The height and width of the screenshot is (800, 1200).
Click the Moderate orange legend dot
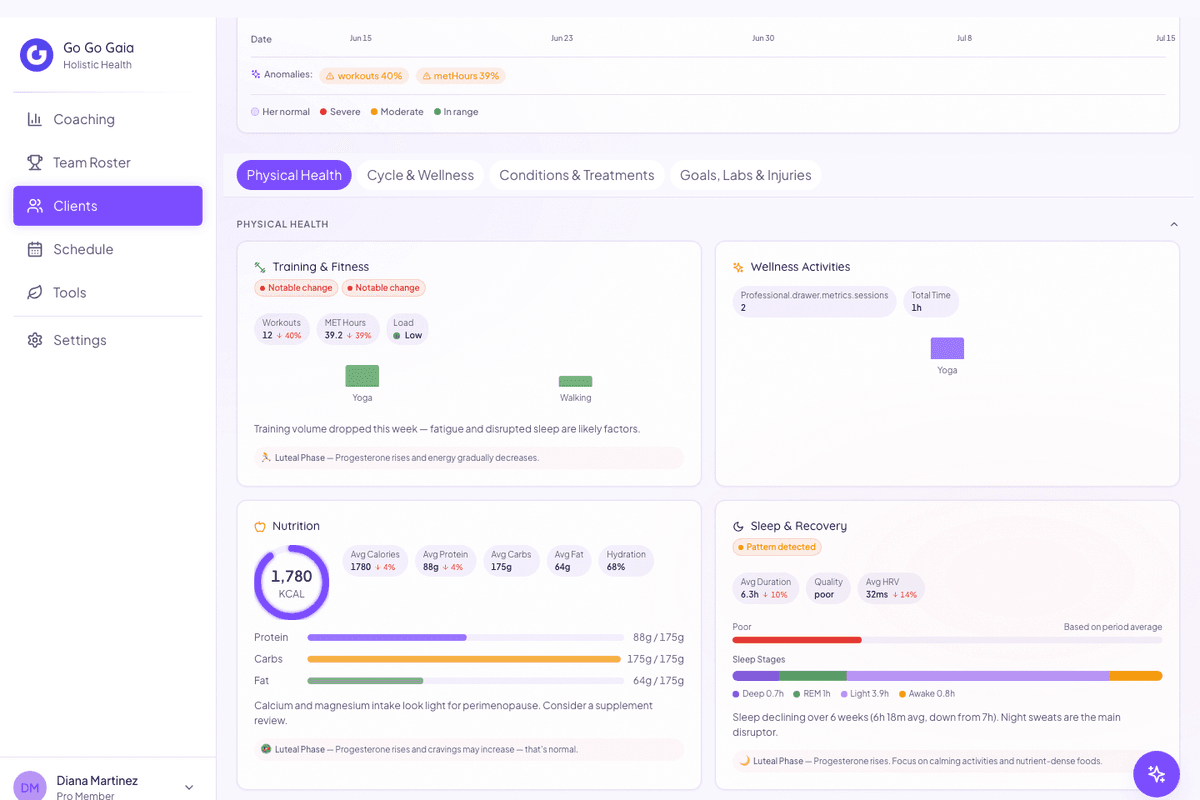pos(374,112)
